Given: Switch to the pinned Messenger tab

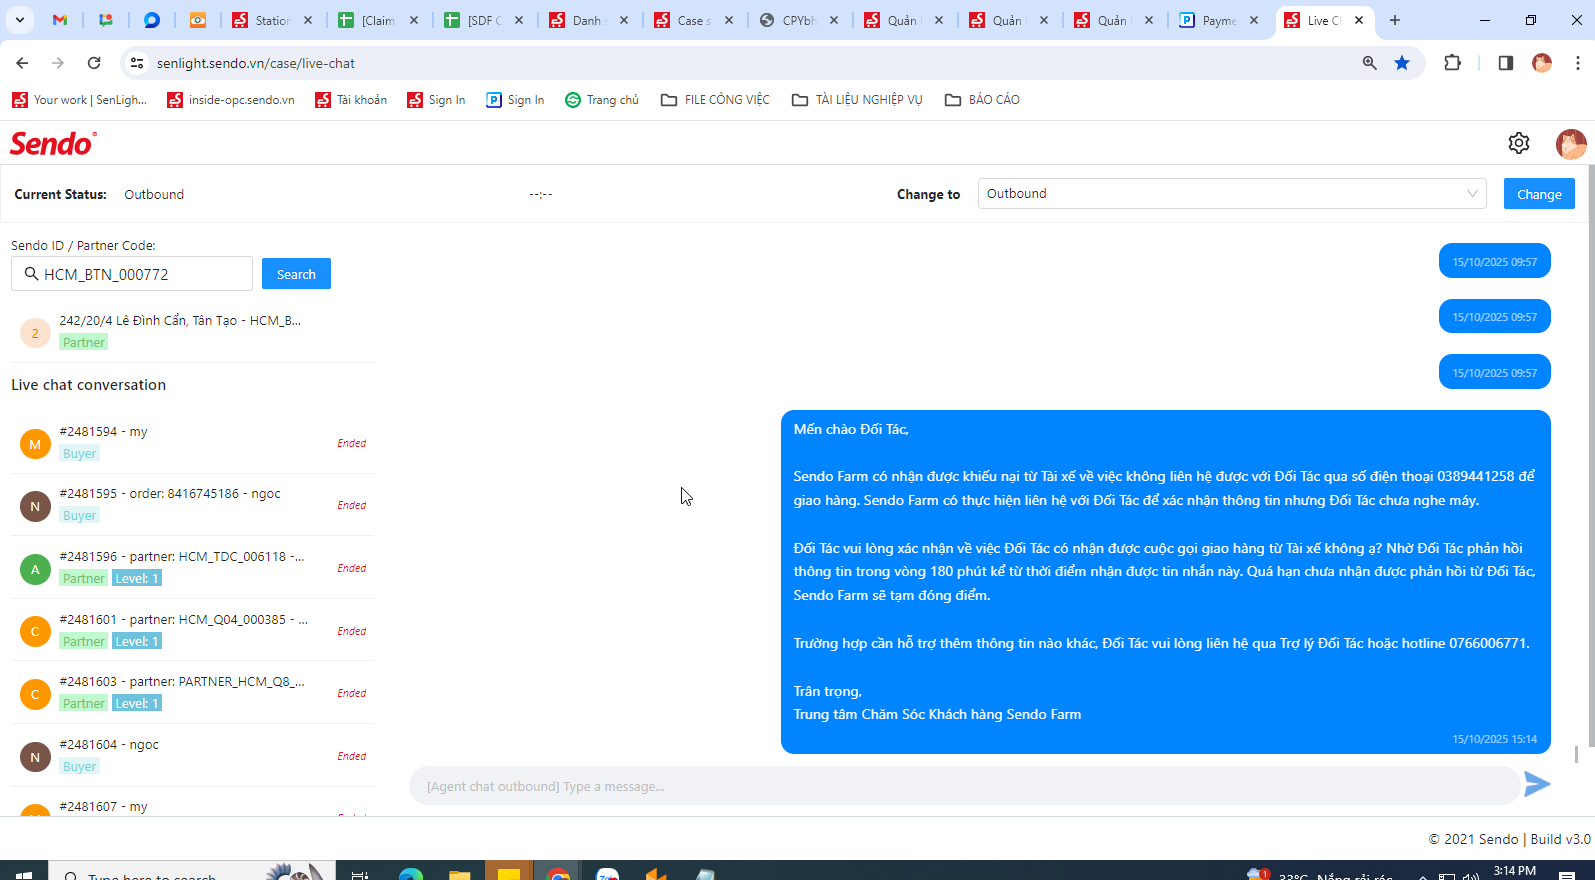Looking at the screenshot, I should point(152,20).
